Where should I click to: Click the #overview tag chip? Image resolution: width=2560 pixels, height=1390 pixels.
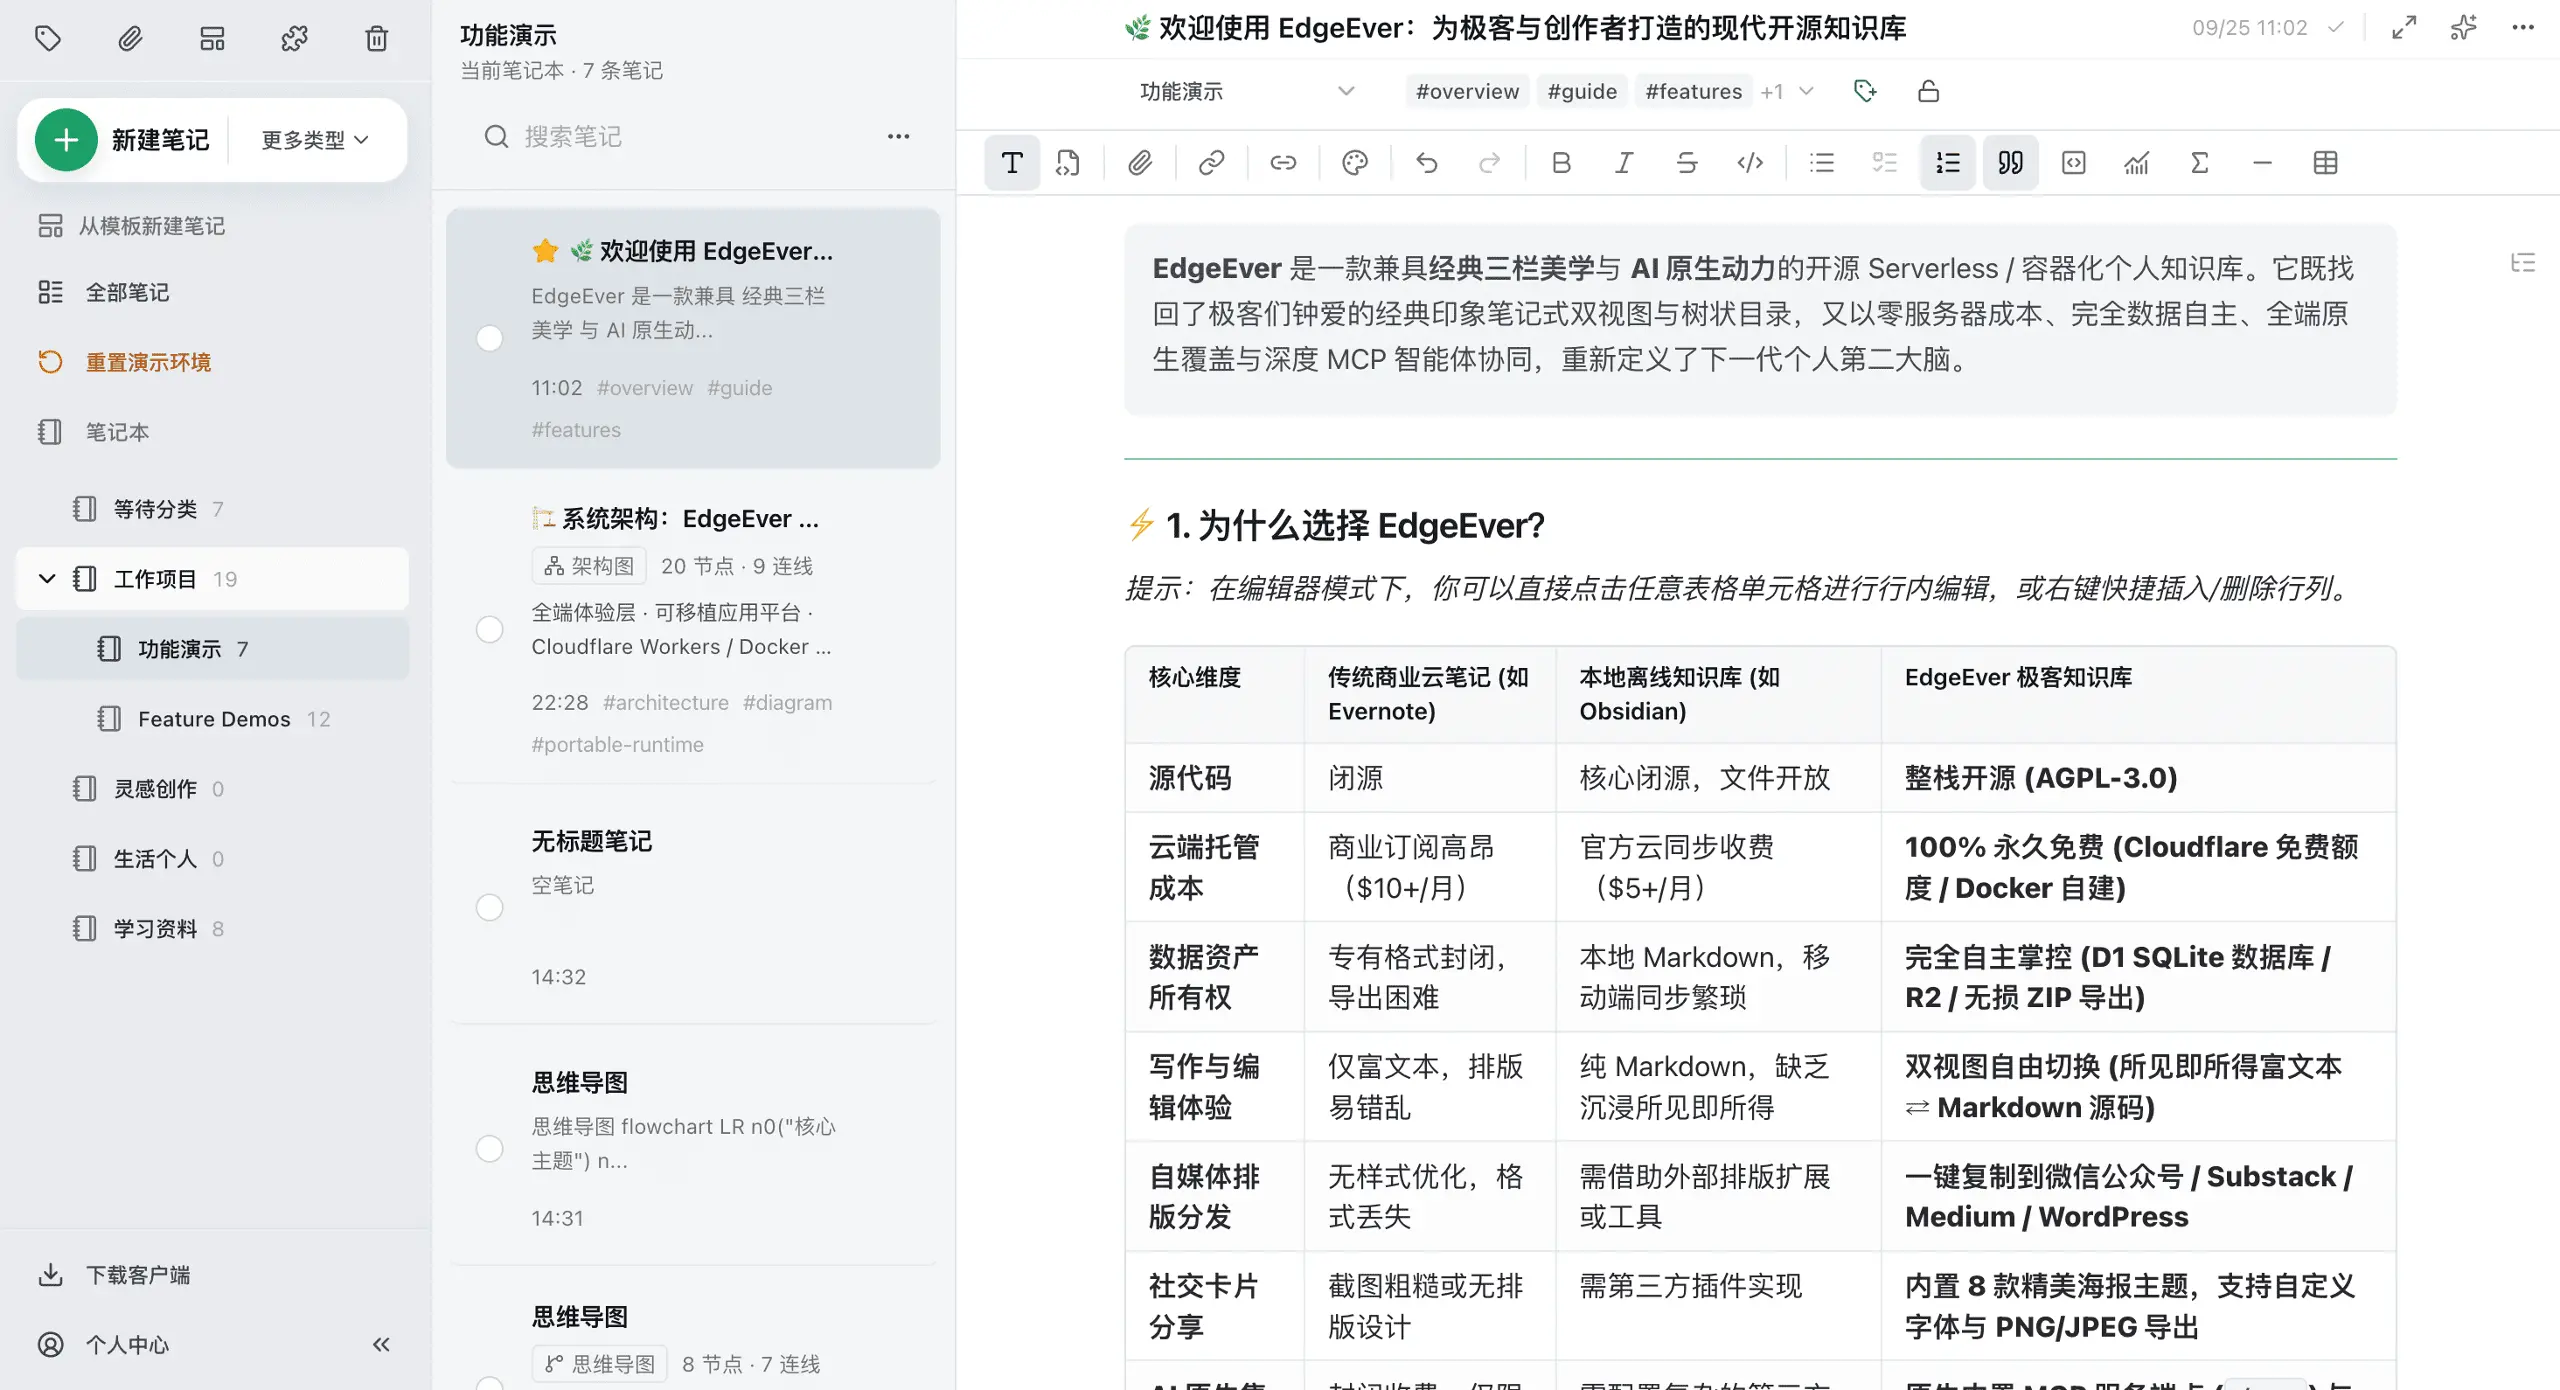pos(1467,91)
